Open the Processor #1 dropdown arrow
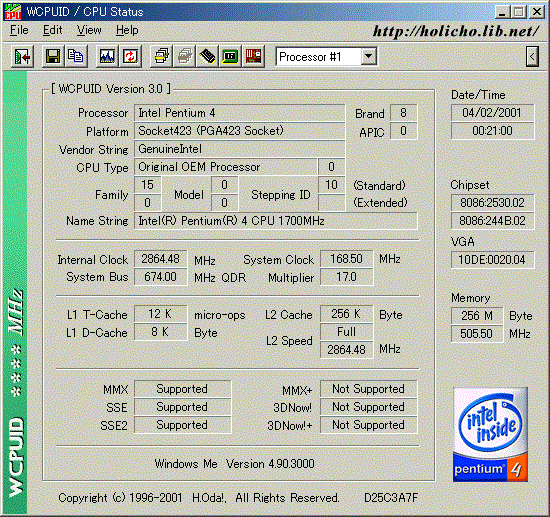The height and width of the screenshot is (517, 550). (x=368, y=56)
